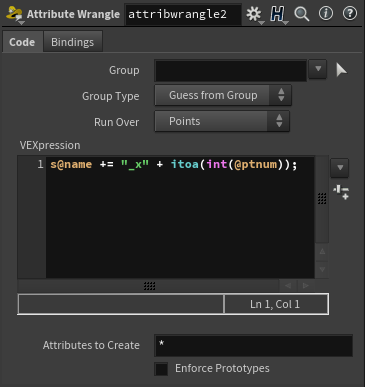Open the Group Type dropdown
This screenshot has width=365, height=387.
tap(223, 95)
